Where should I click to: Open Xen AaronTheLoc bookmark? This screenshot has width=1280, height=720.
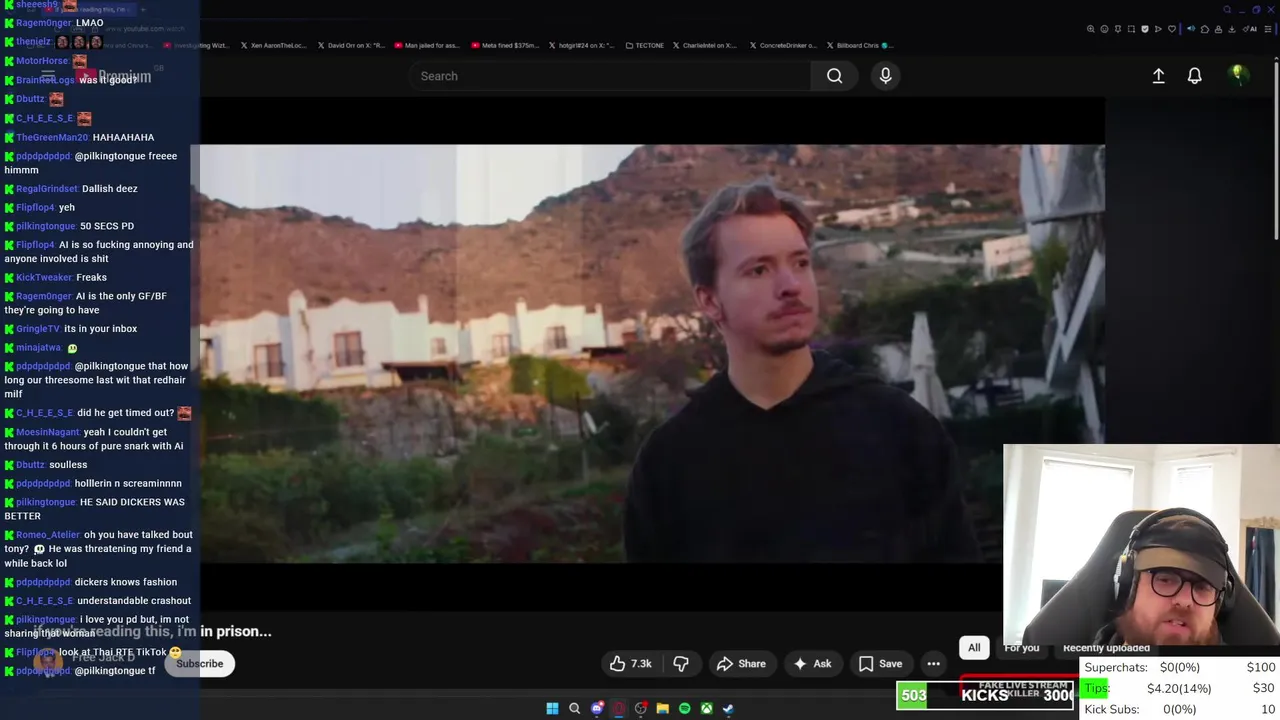point(272,45)
